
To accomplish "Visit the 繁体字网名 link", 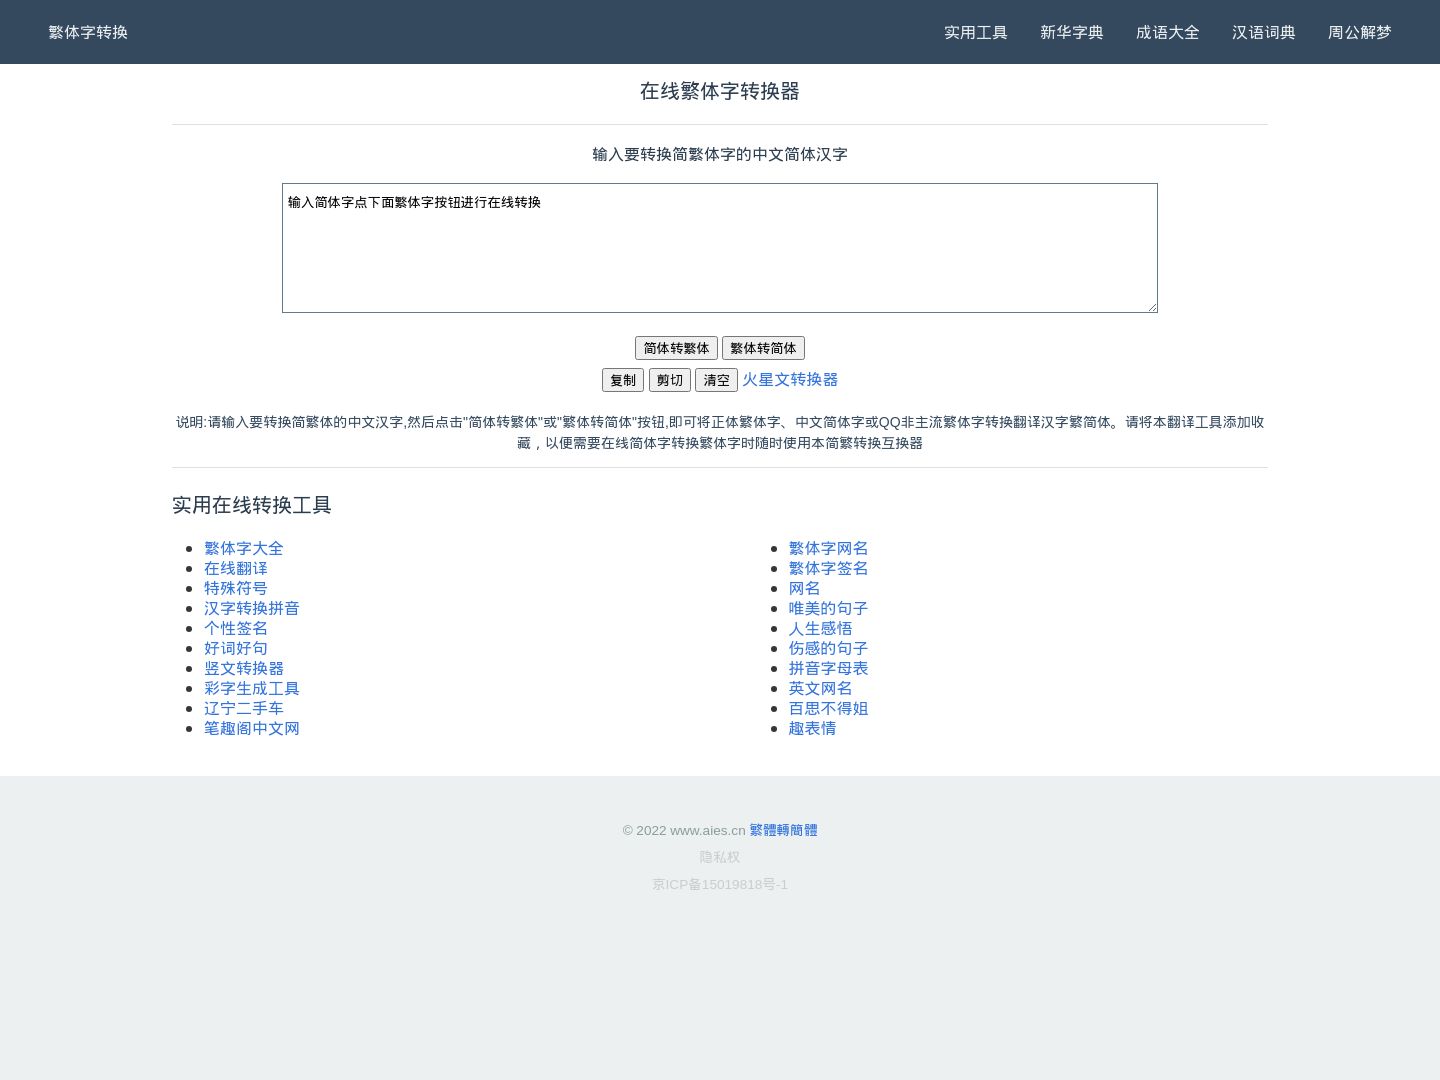I will coord(828,548).
